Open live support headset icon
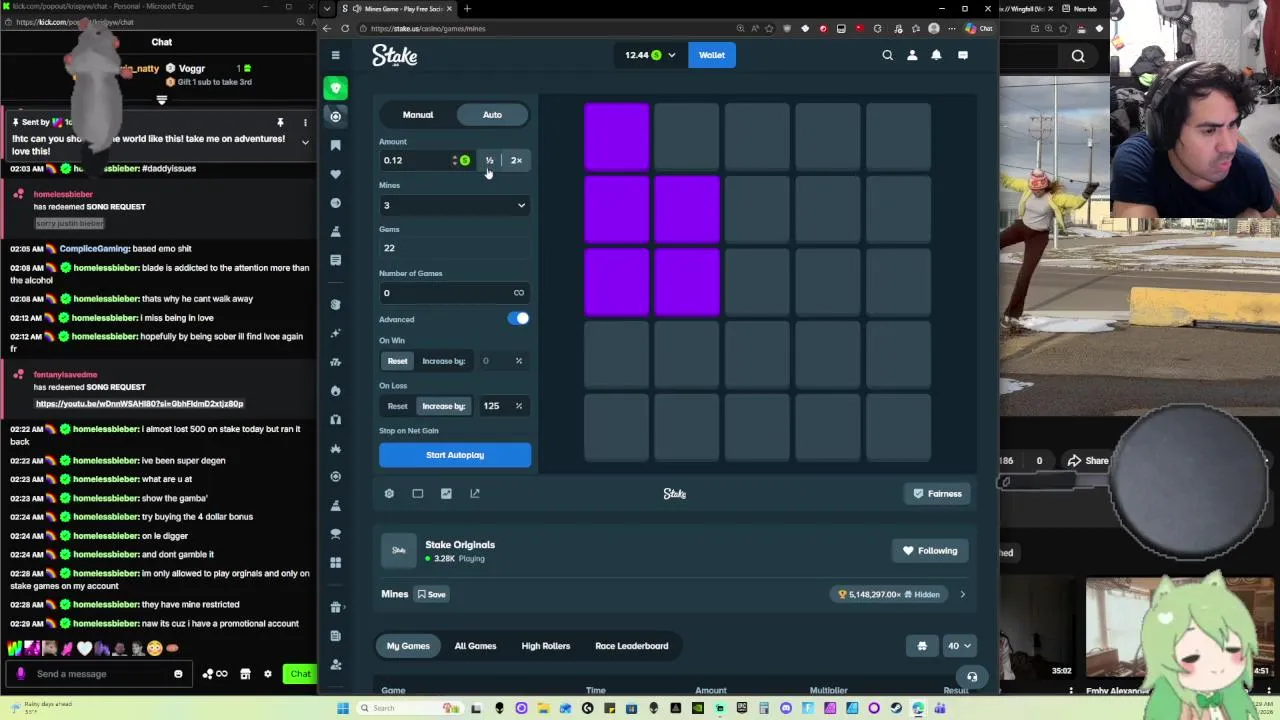1280x720 pixels. click(x=972, y=677)
